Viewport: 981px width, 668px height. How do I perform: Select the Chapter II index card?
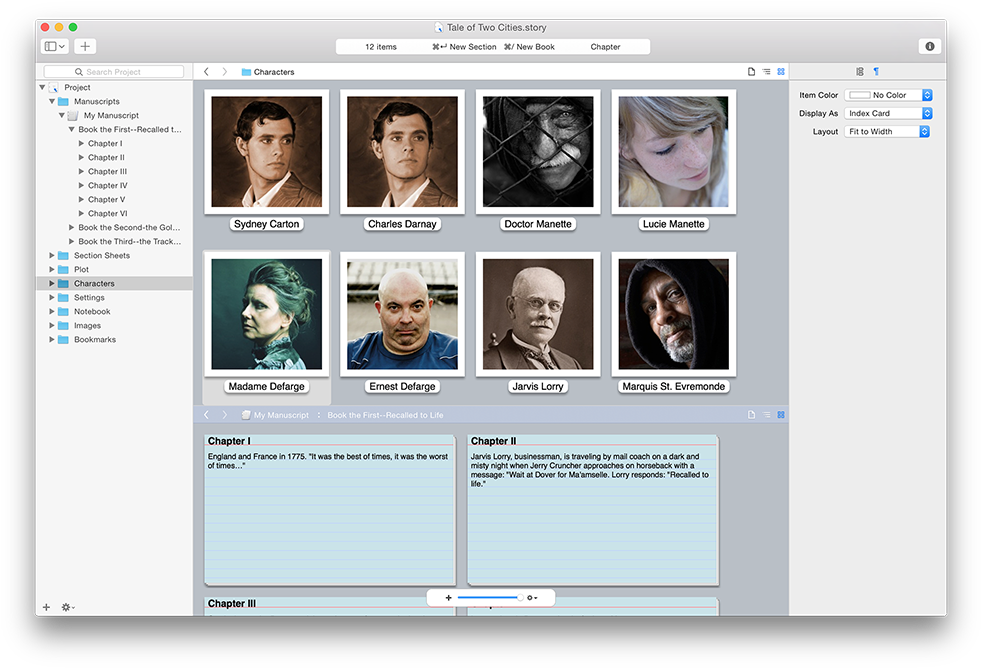coord(593,510)
